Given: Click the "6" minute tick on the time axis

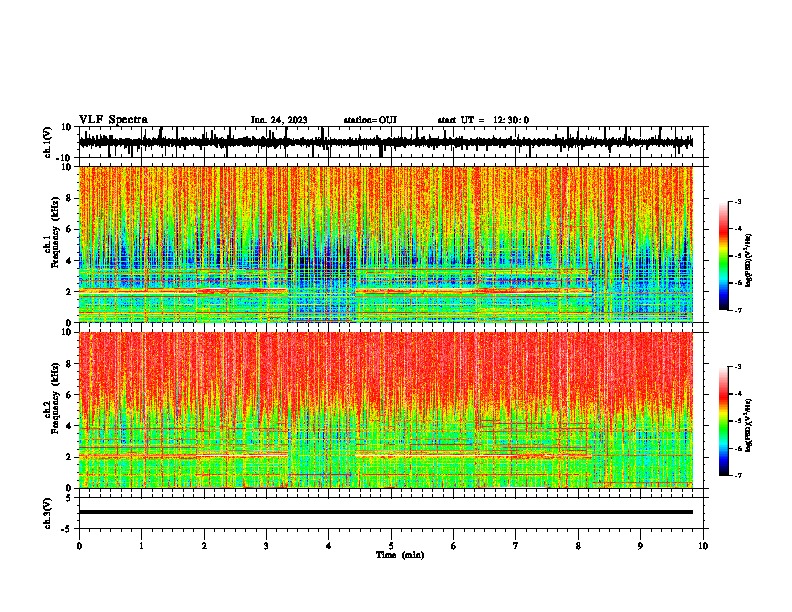Looking at the screenshot, I should pyautogui.click(x=454, y=546).
